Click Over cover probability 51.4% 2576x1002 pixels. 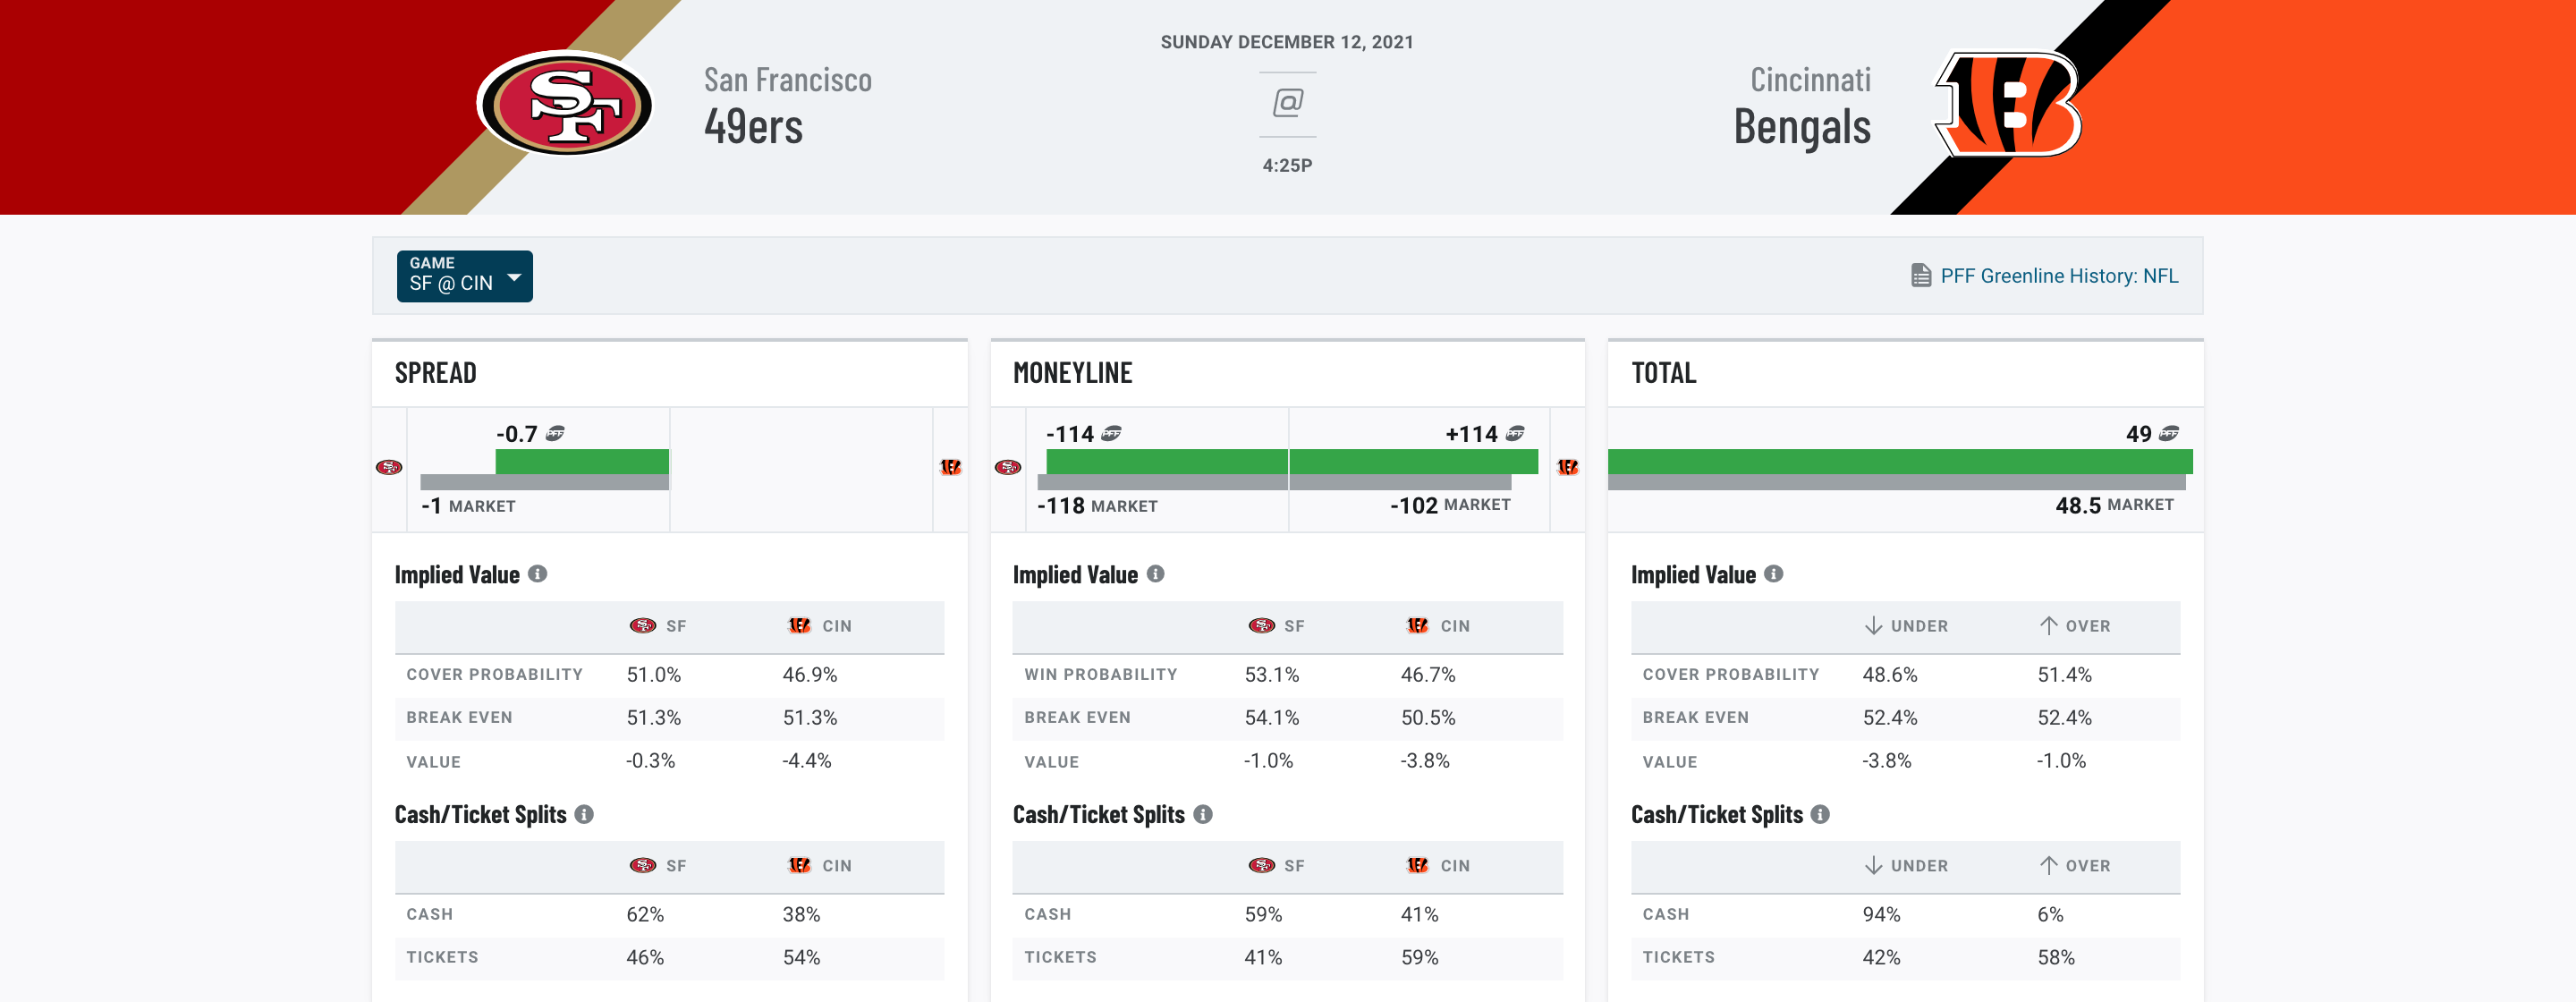[2065, 675]
